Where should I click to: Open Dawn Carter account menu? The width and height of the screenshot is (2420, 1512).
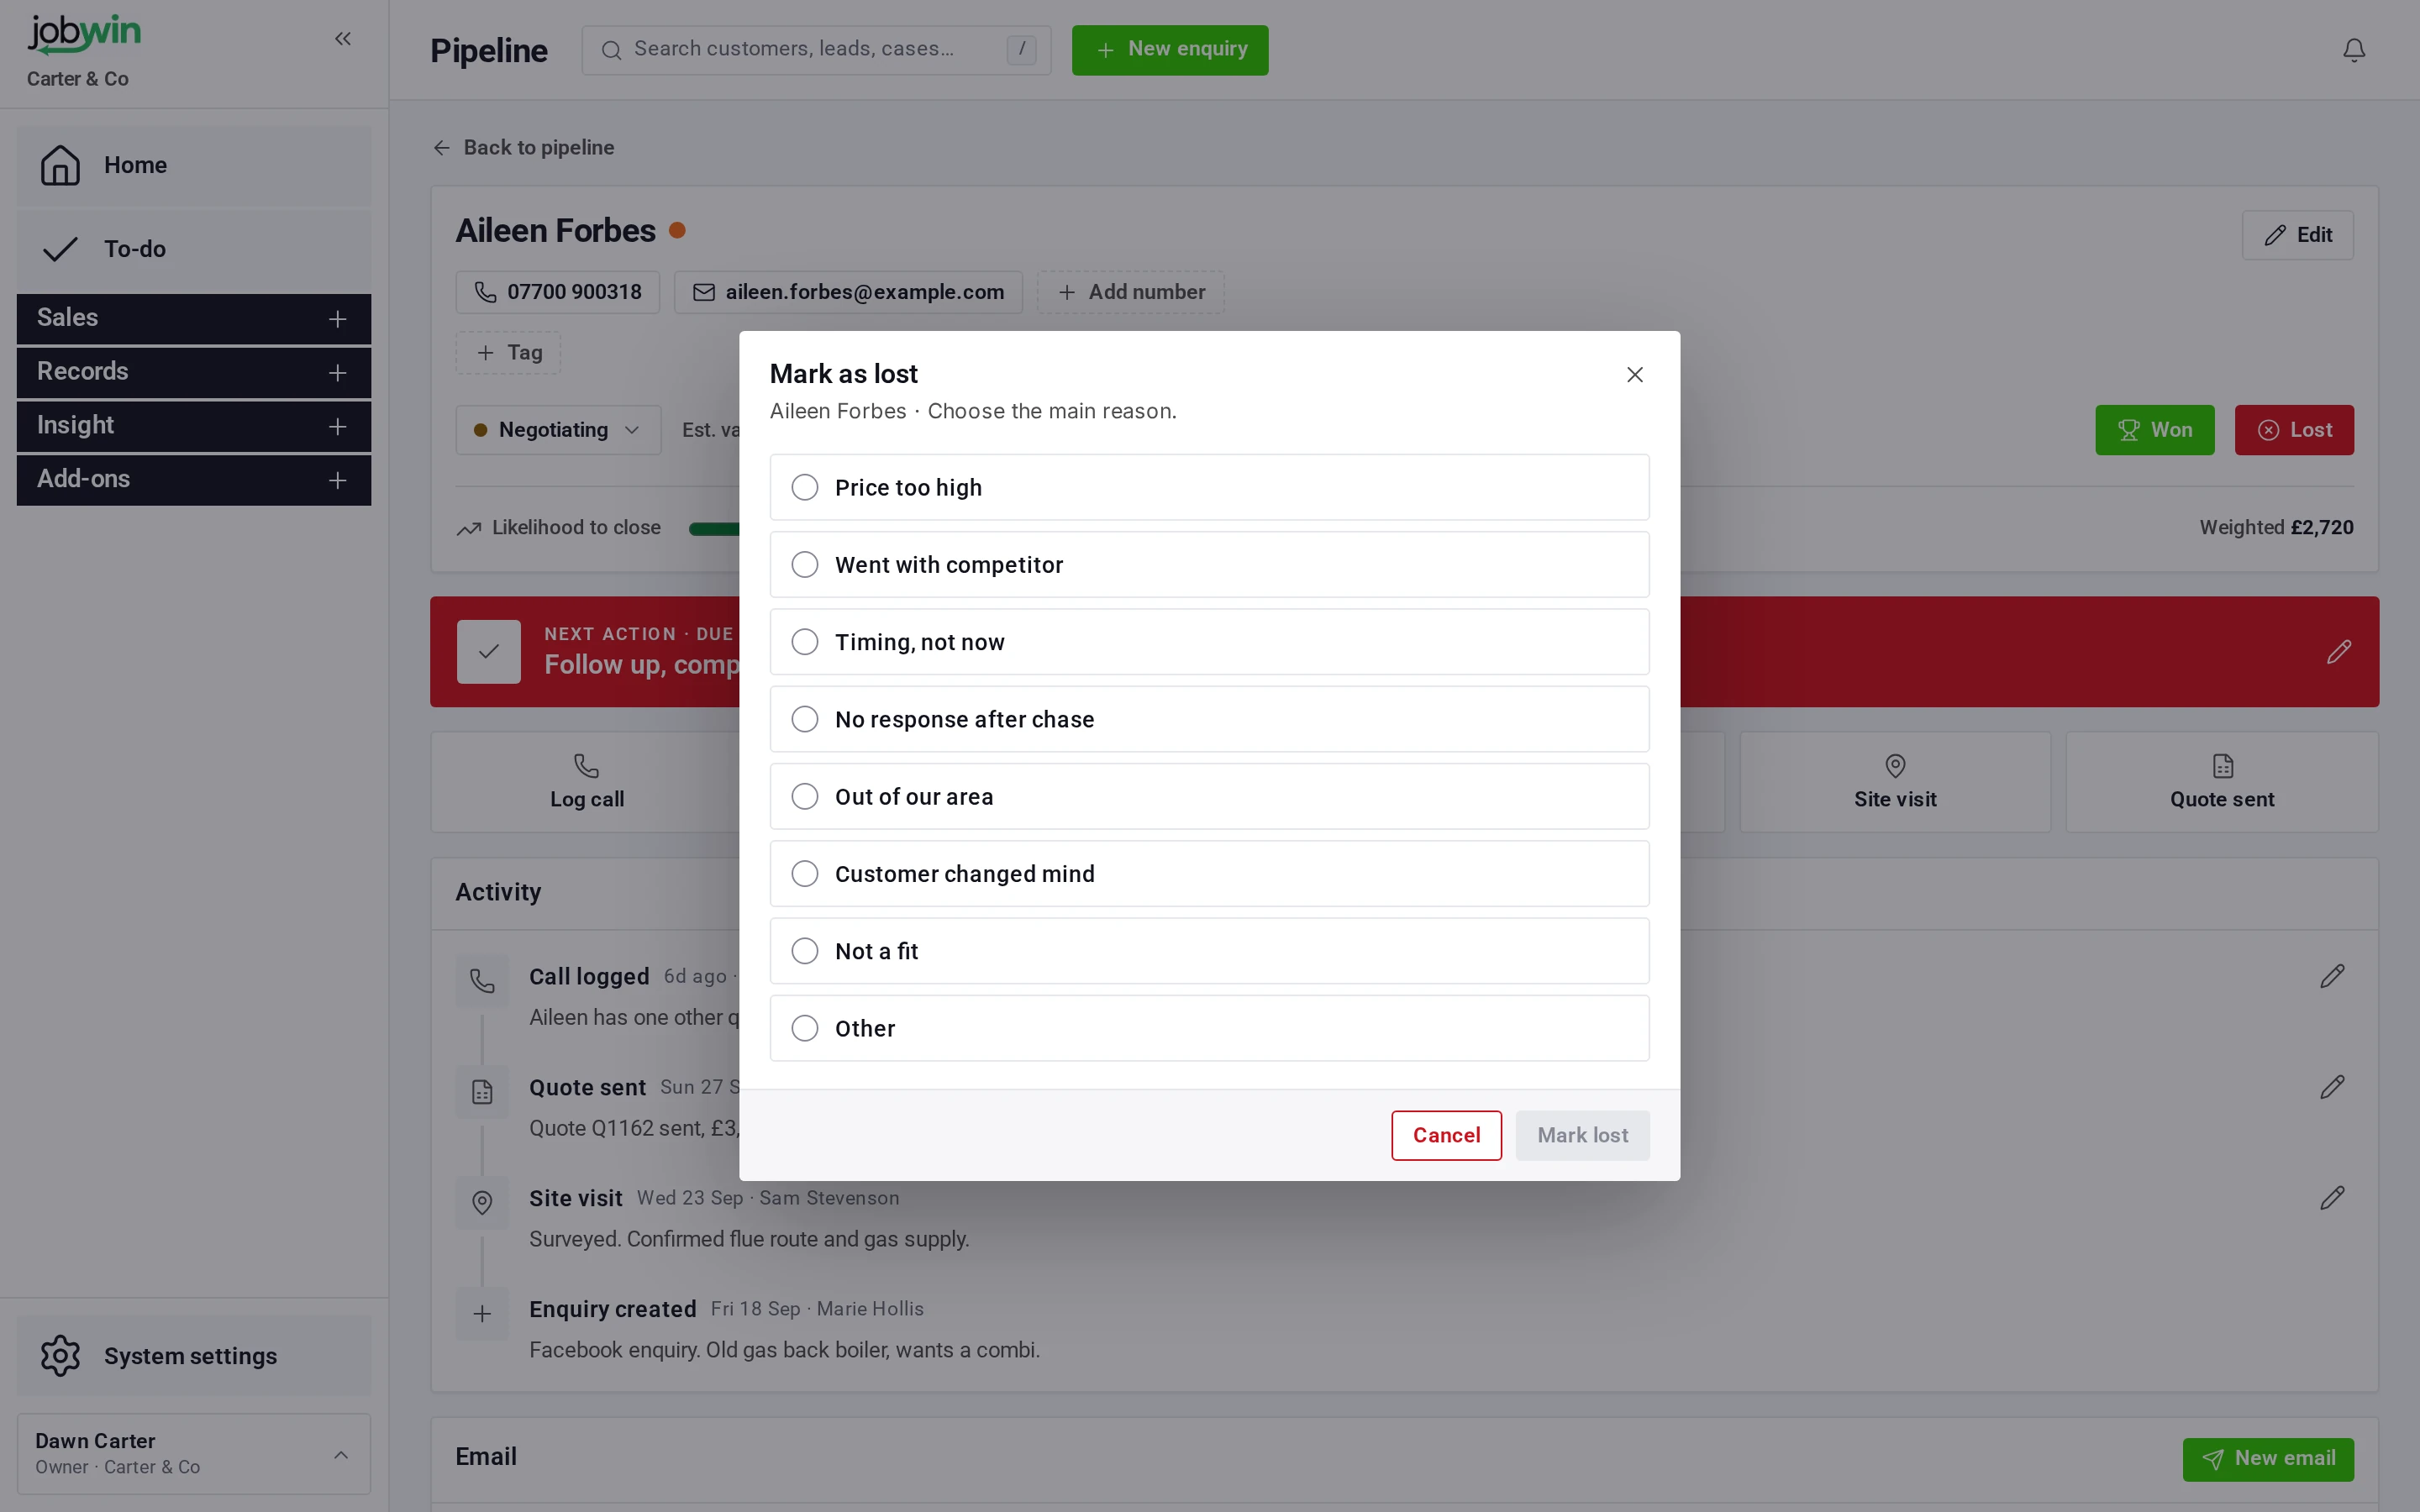194,1453
